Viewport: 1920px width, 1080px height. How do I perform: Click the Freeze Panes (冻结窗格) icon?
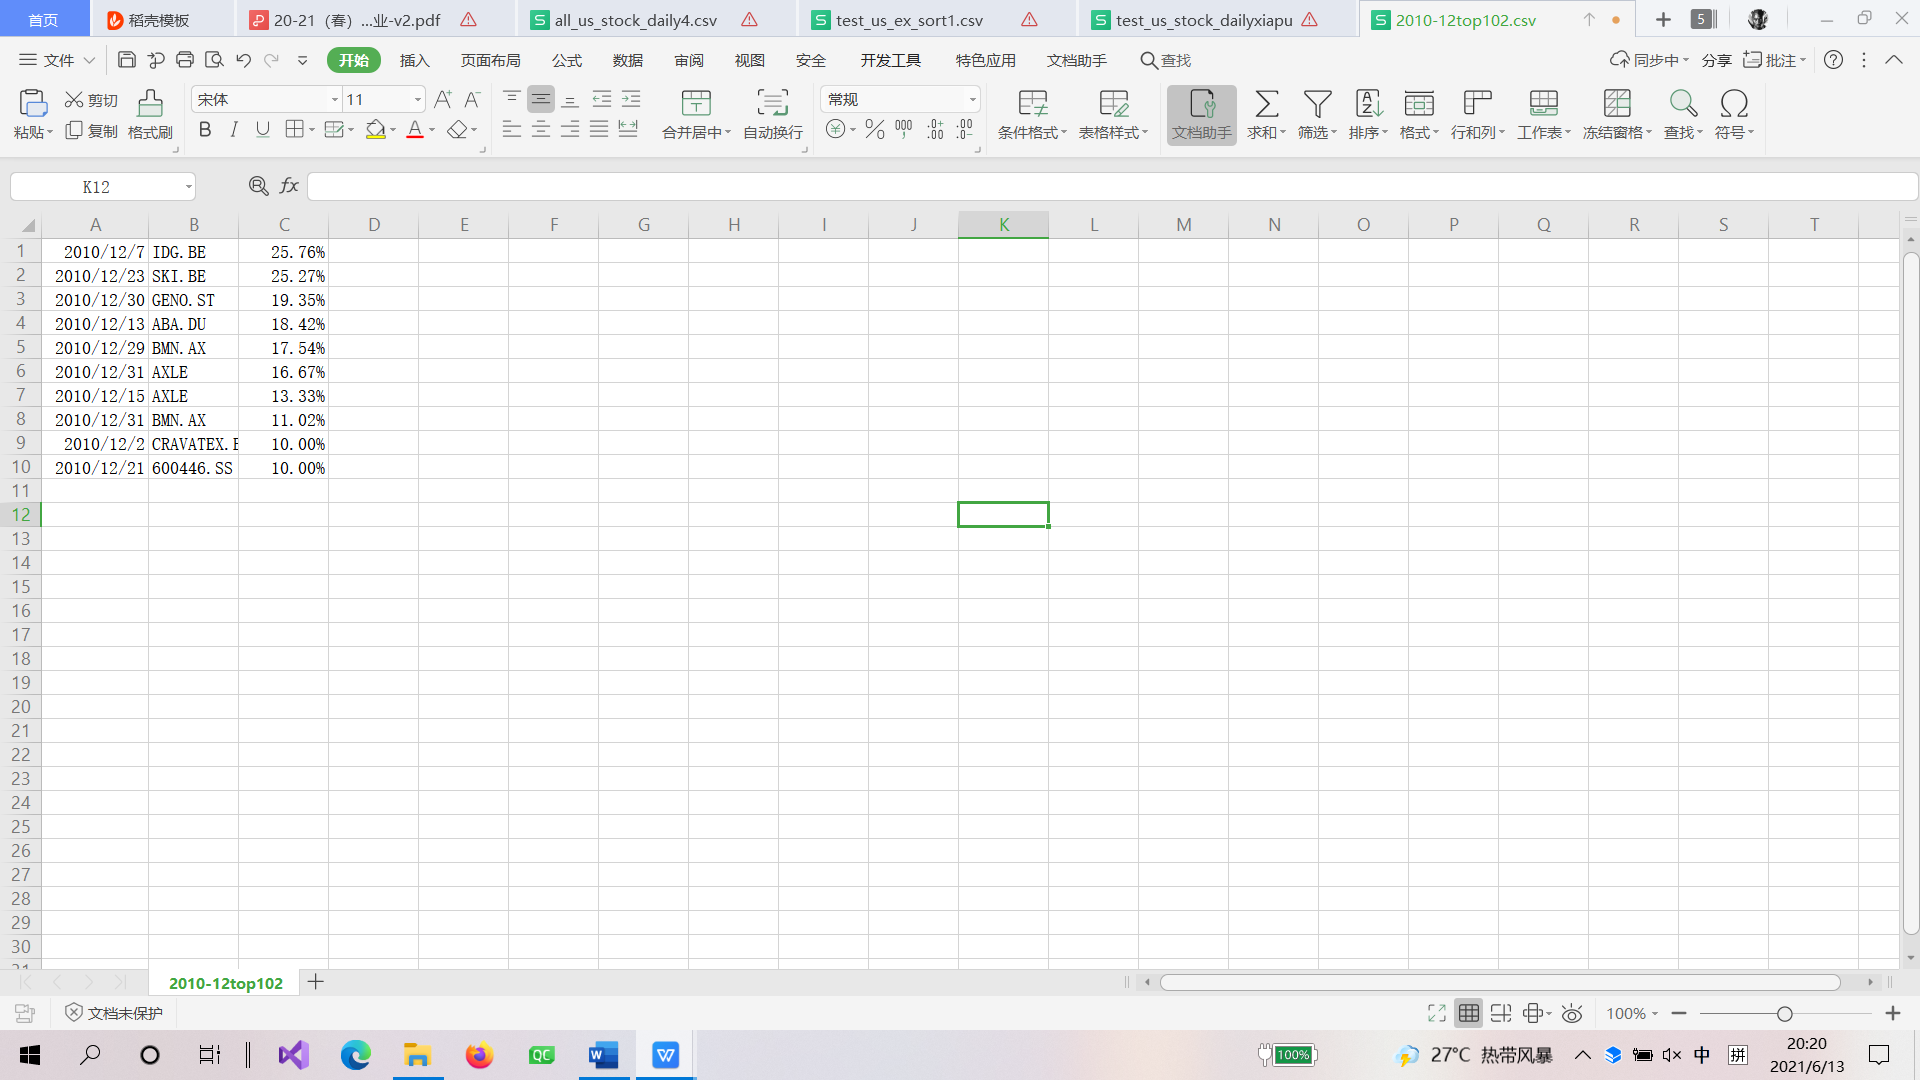coord(1616,103)
